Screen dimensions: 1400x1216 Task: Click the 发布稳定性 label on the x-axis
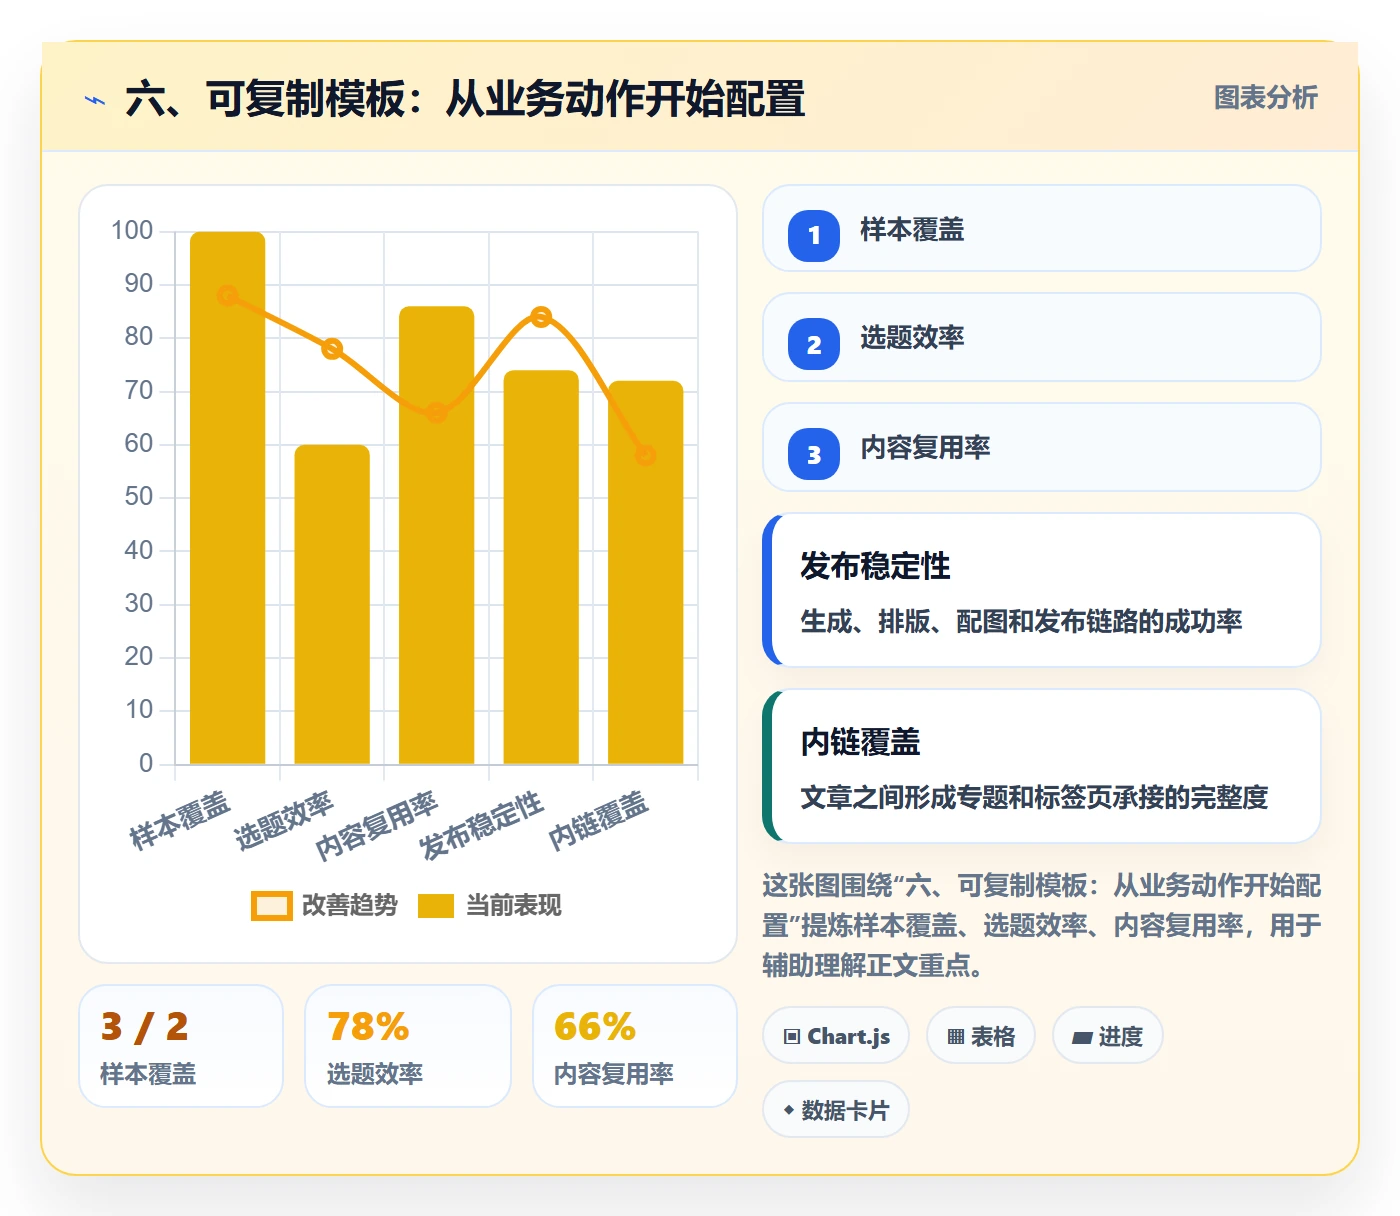pyautogui.click(x=481, y=826)
